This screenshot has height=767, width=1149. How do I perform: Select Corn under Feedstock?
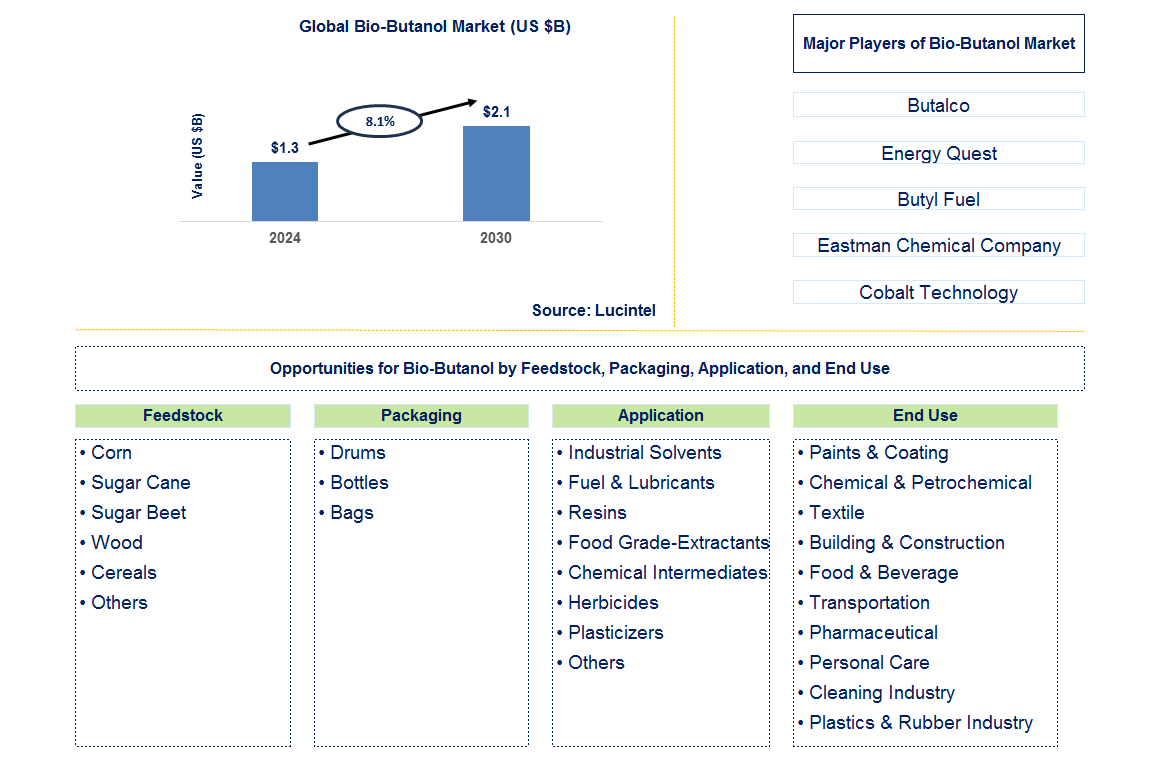112,452
